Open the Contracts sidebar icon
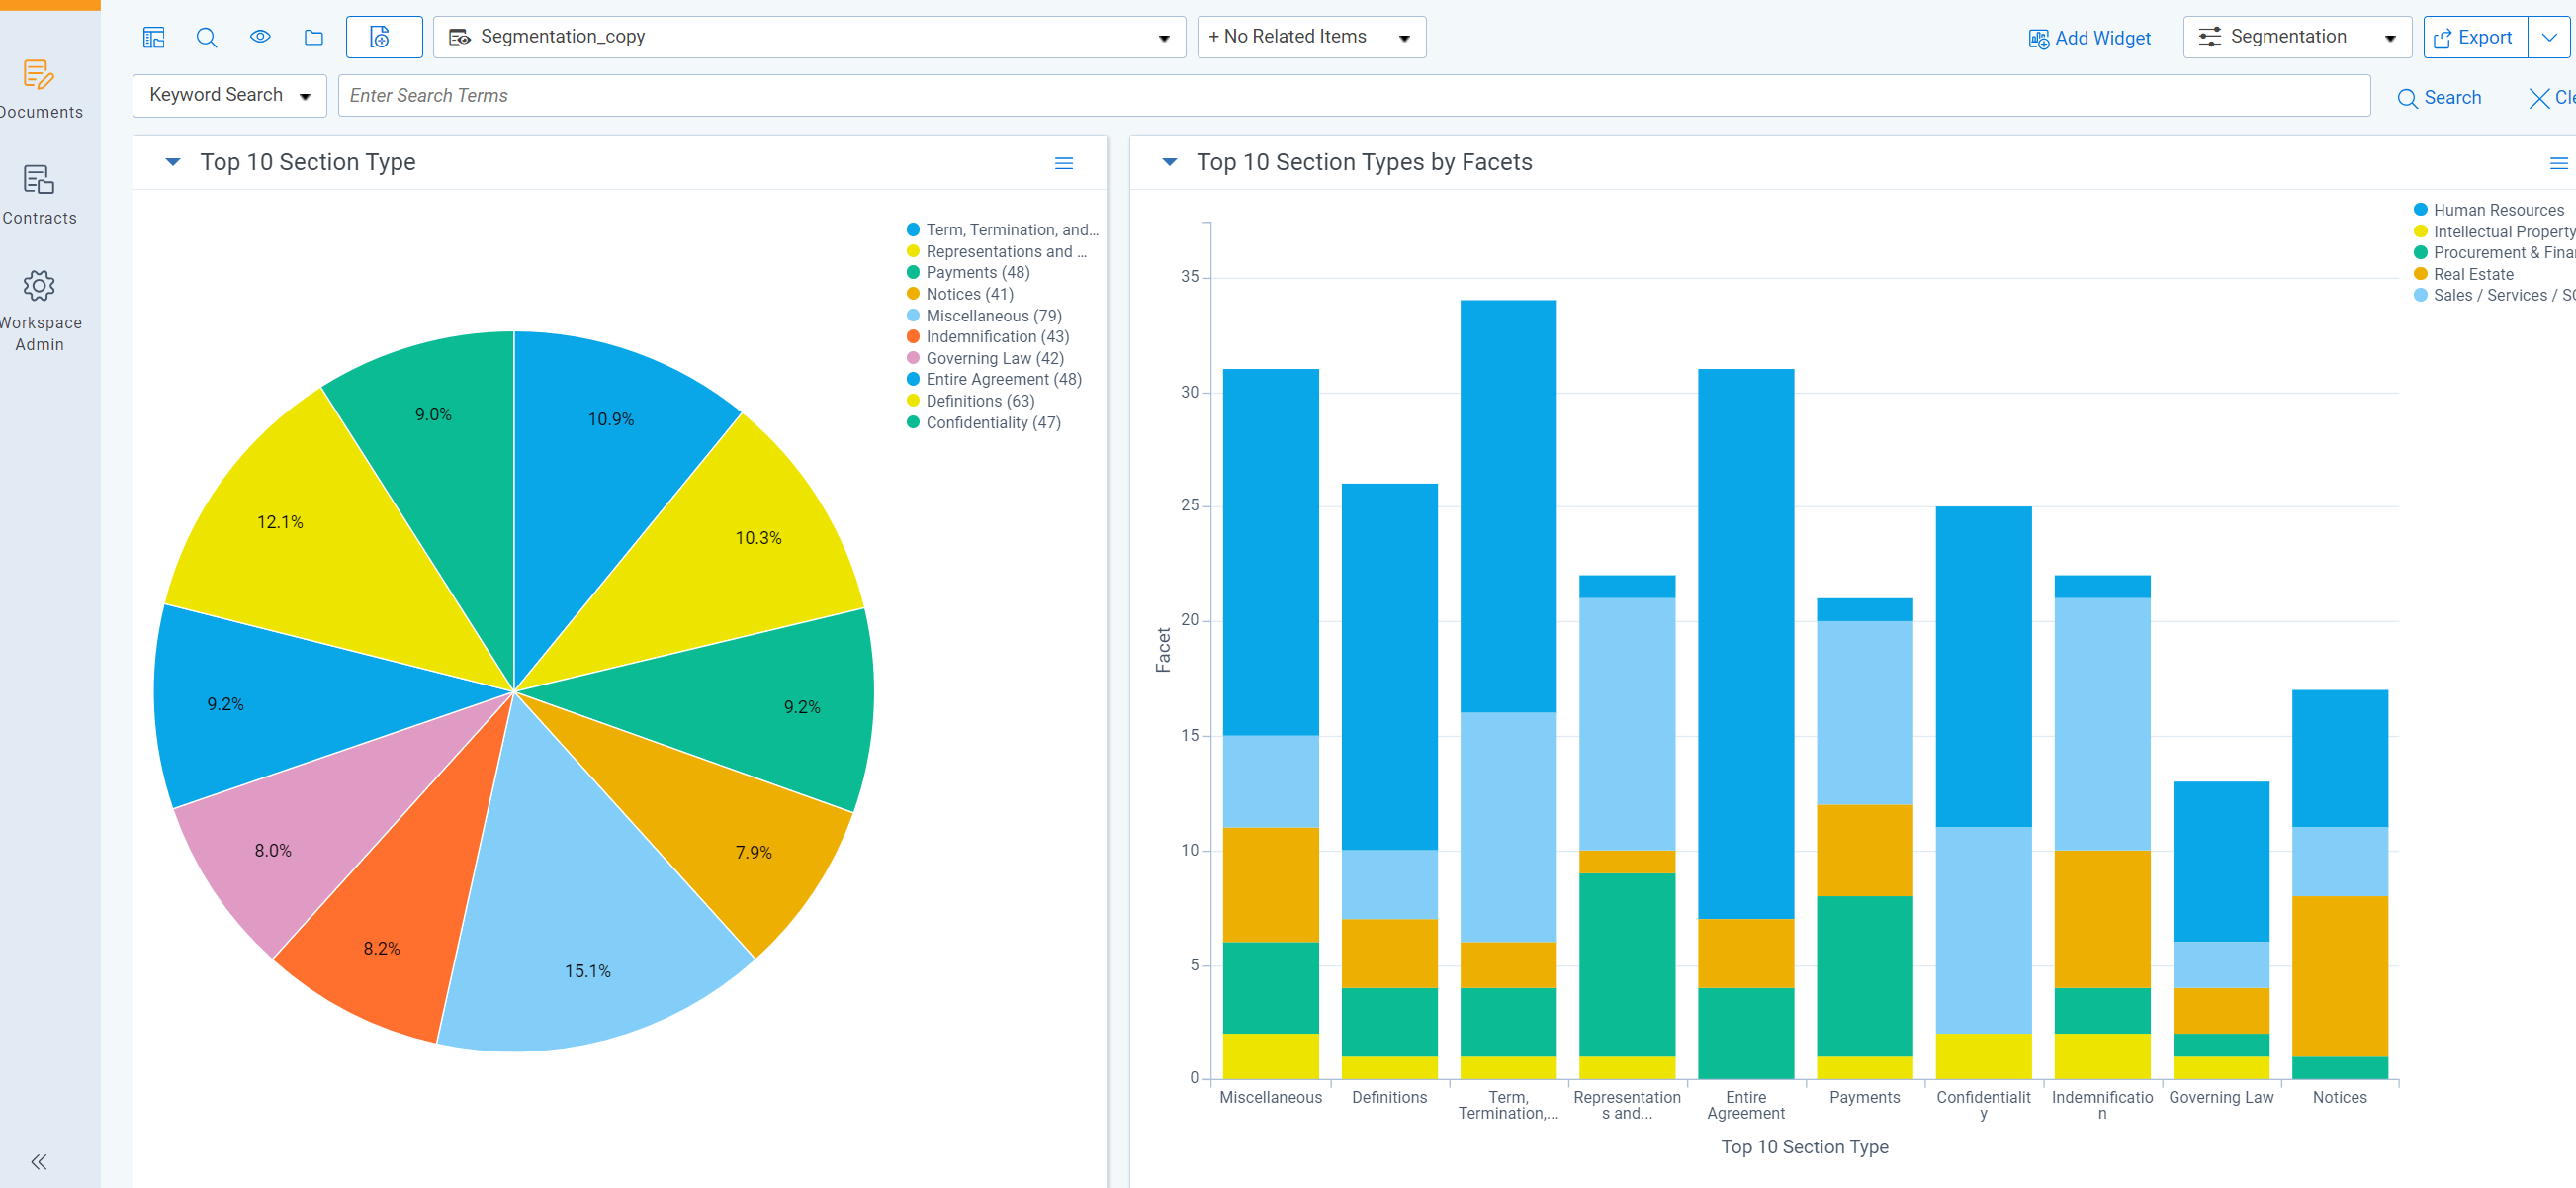Image resolution: width=2576 pixels, height=1188 pixels. (x=39, y=180)
